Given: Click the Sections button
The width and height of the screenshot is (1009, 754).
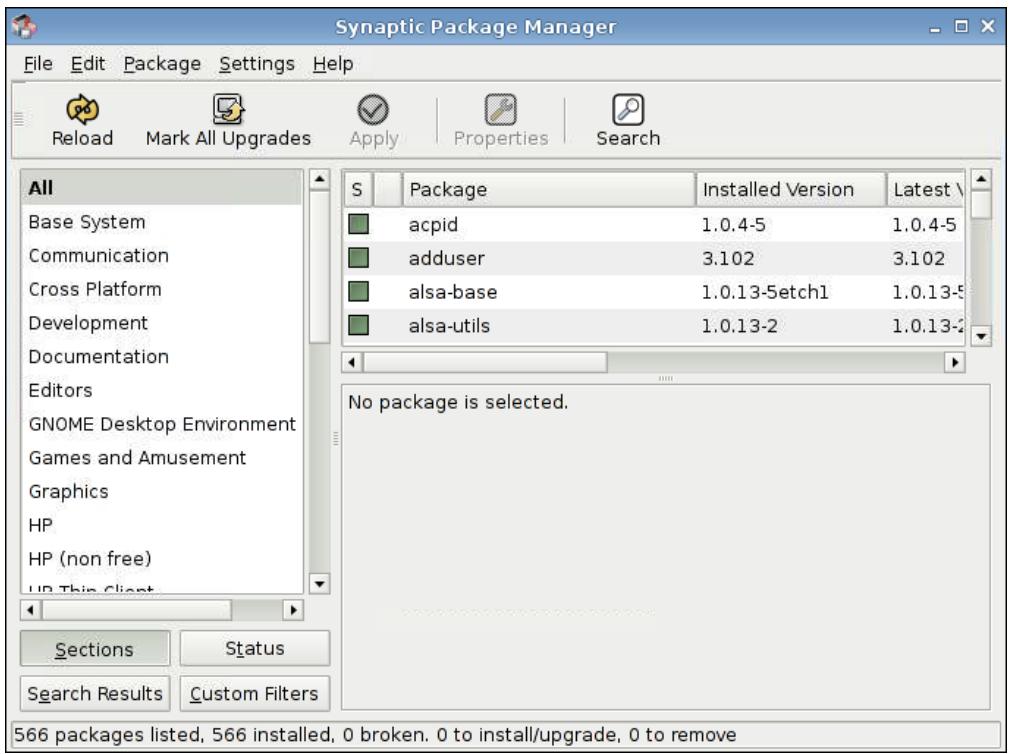Looking at the screenshot, I should (x=95, y=648).
